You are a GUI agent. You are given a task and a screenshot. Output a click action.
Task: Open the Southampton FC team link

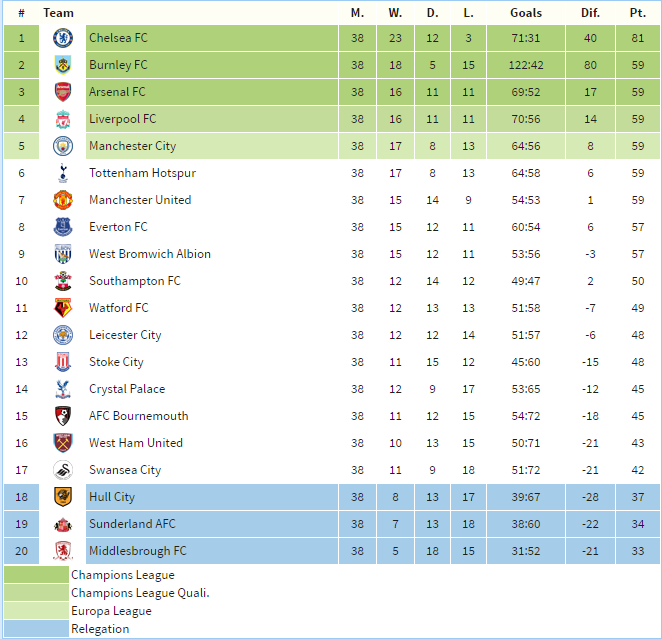tap(134, 281)
